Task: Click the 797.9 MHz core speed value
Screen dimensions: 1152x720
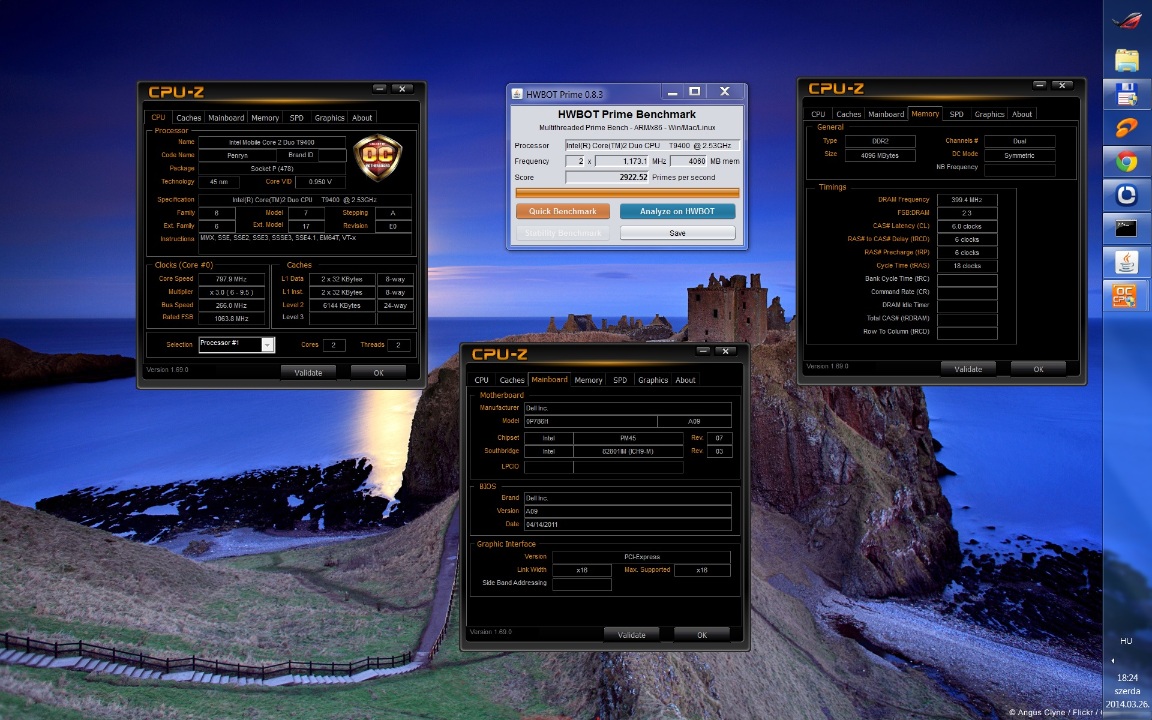Action: click(231, 279)
